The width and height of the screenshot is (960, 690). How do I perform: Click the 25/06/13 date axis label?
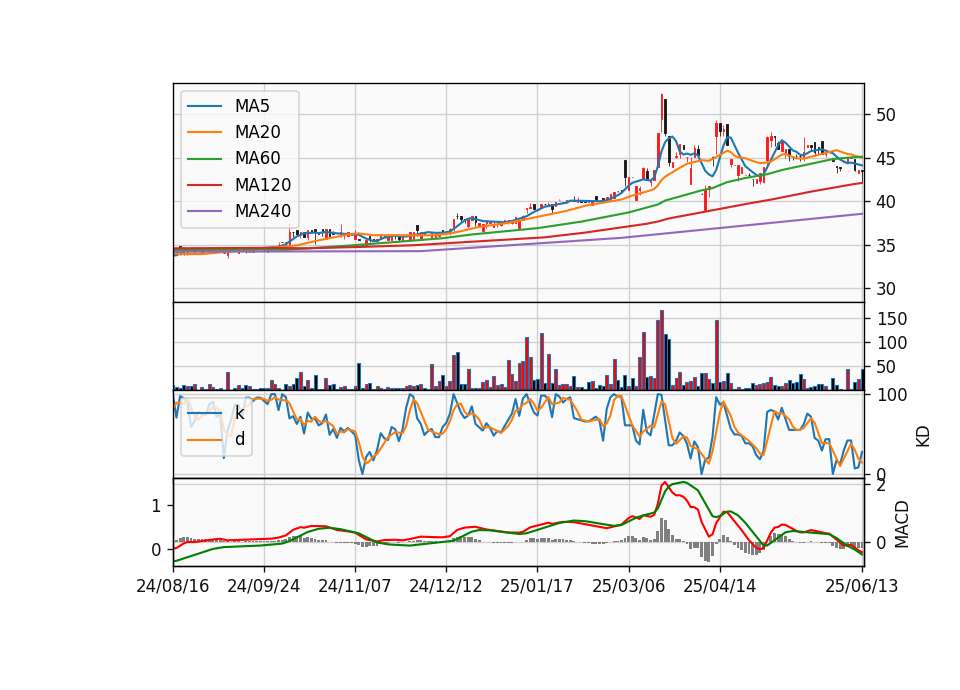coord(862,586)
